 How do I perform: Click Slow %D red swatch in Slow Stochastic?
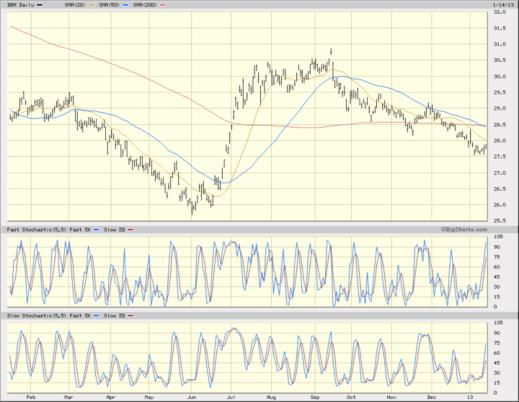(x=130, y=315)
